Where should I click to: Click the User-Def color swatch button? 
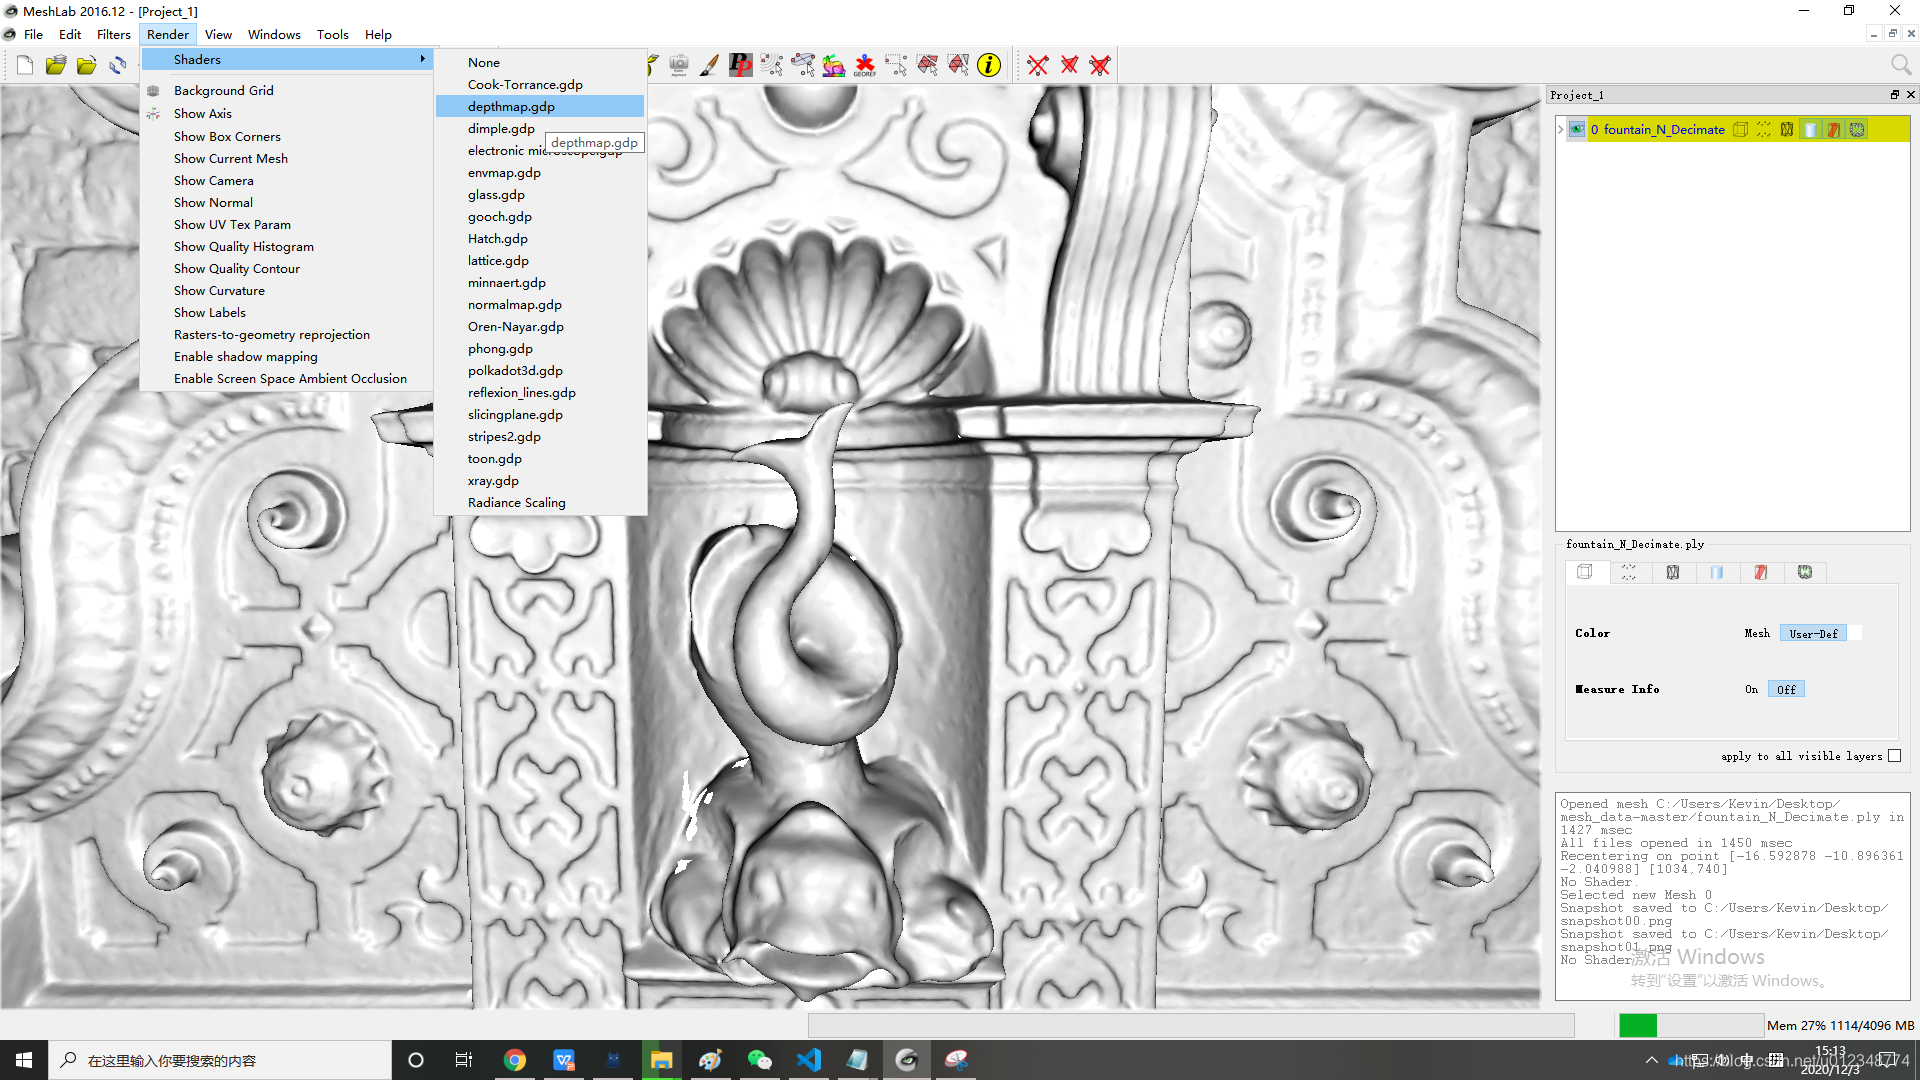point(1854,633)
